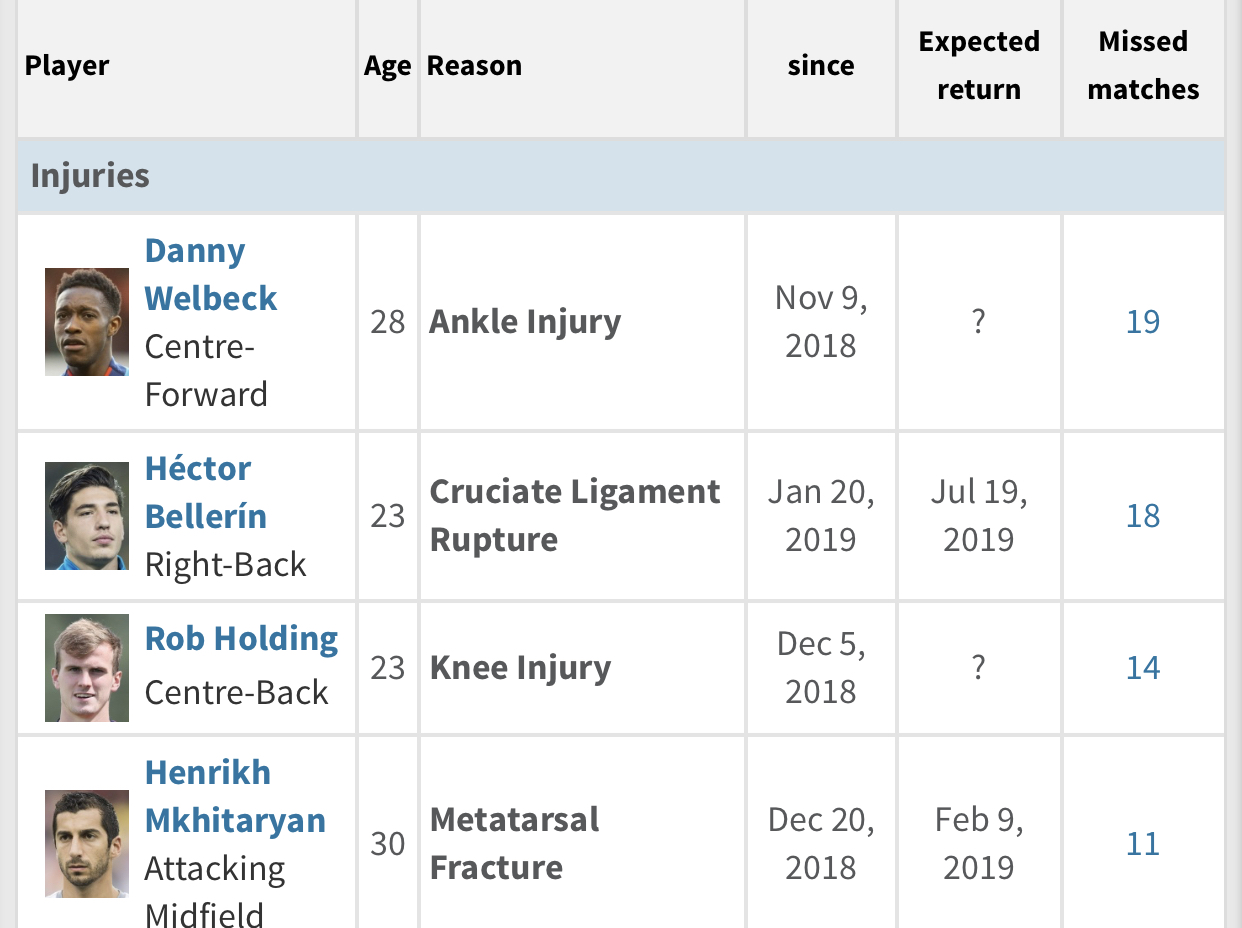The image size is (1242, 928).
Task: Click the Injuries section heading row
Action: (90, 176)
